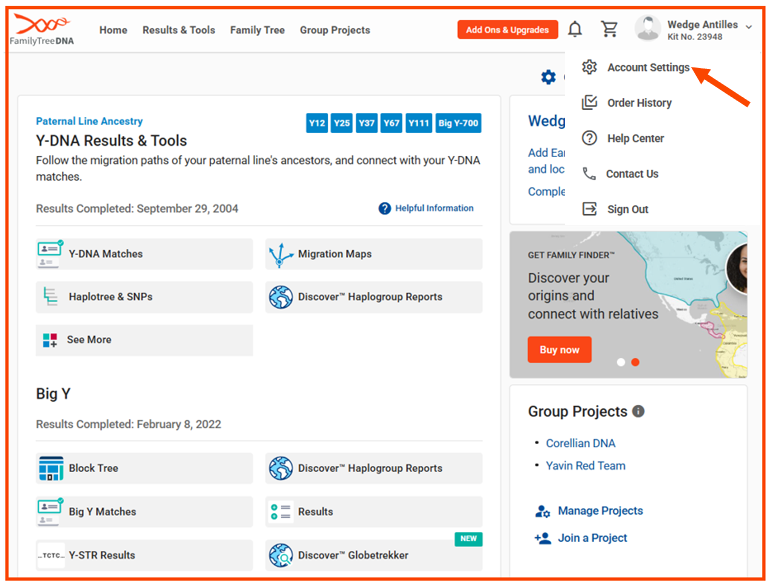Select Account Settings from the menu
Screen dimensions: 772x587
(648, 67)
